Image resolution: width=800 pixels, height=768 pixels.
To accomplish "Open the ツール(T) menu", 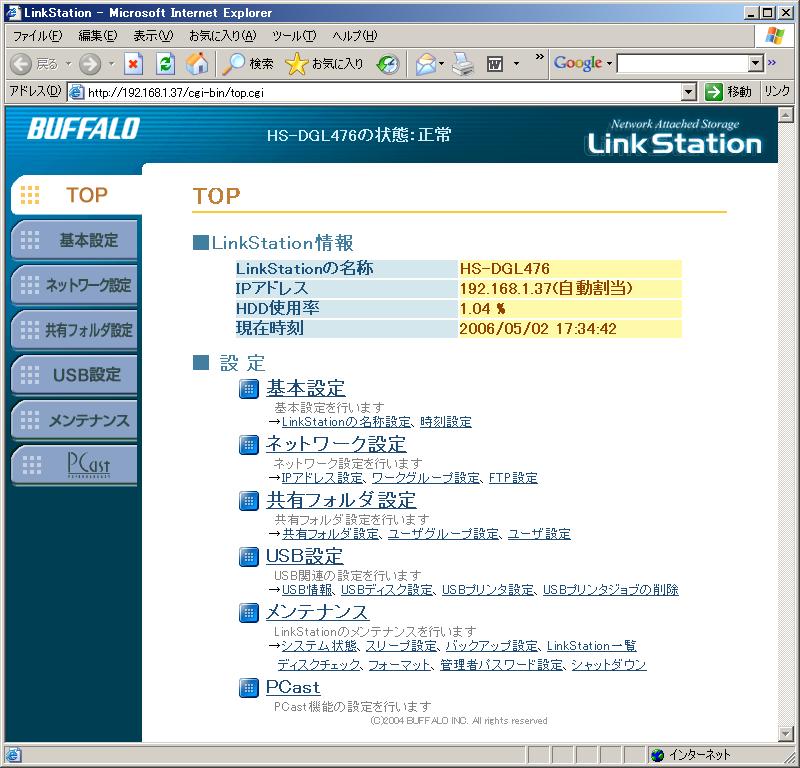I will [294, 36].
